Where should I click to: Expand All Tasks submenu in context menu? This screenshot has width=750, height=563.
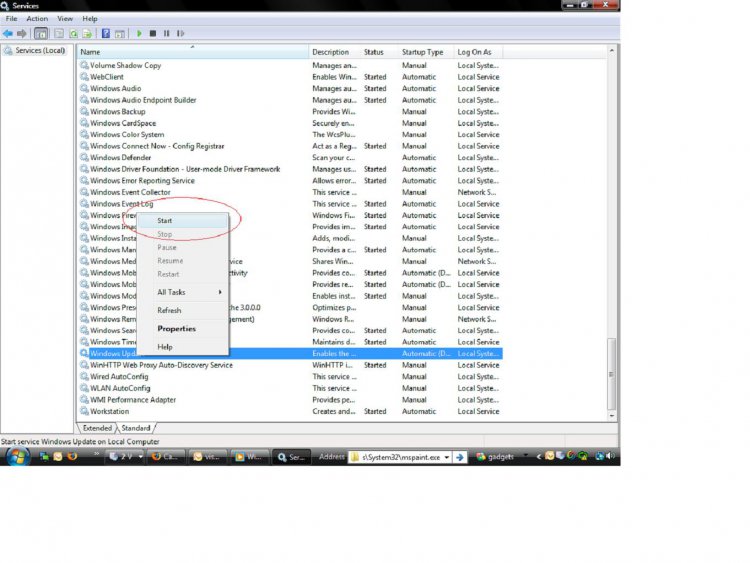[x=183, y=292]
